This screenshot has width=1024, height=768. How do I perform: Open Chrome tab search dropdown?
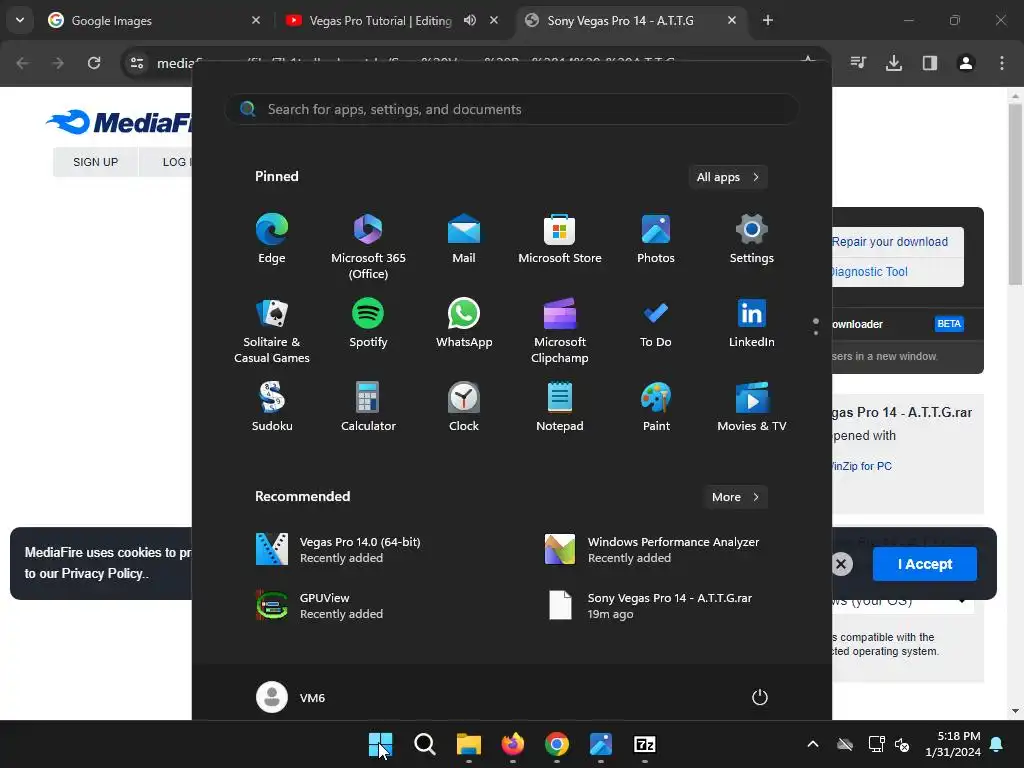20,20
